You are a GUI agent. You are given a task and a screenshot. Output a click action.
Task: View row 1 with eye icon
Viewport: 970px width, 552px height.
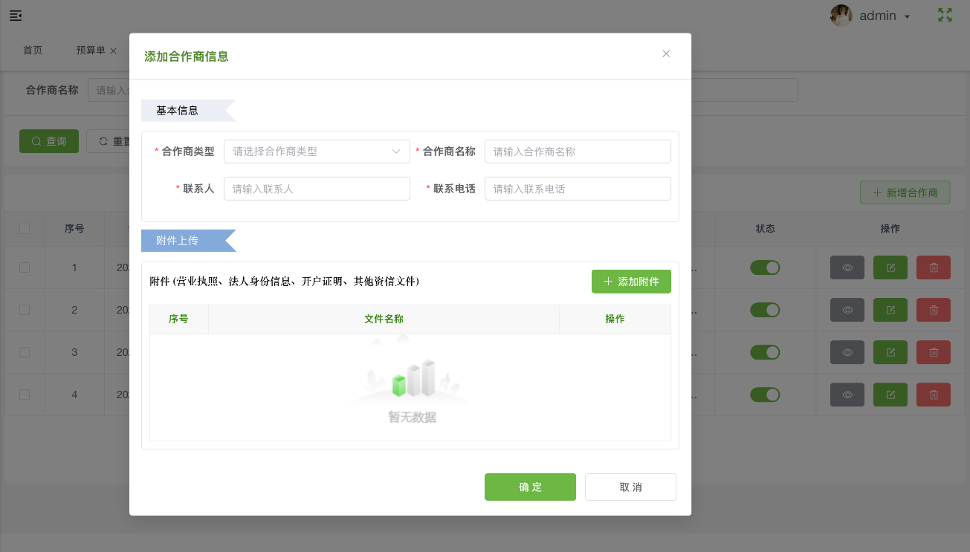tap(847, 267)
